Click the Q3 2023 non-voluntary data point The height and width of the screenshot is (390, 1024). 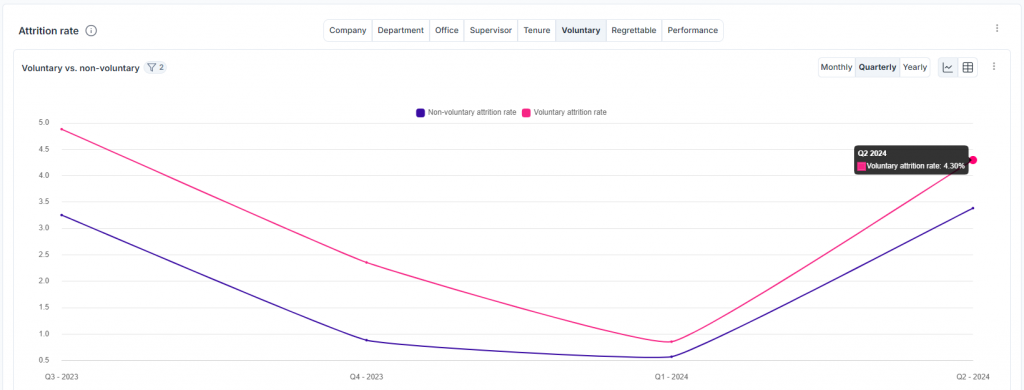tap(61, 215)
